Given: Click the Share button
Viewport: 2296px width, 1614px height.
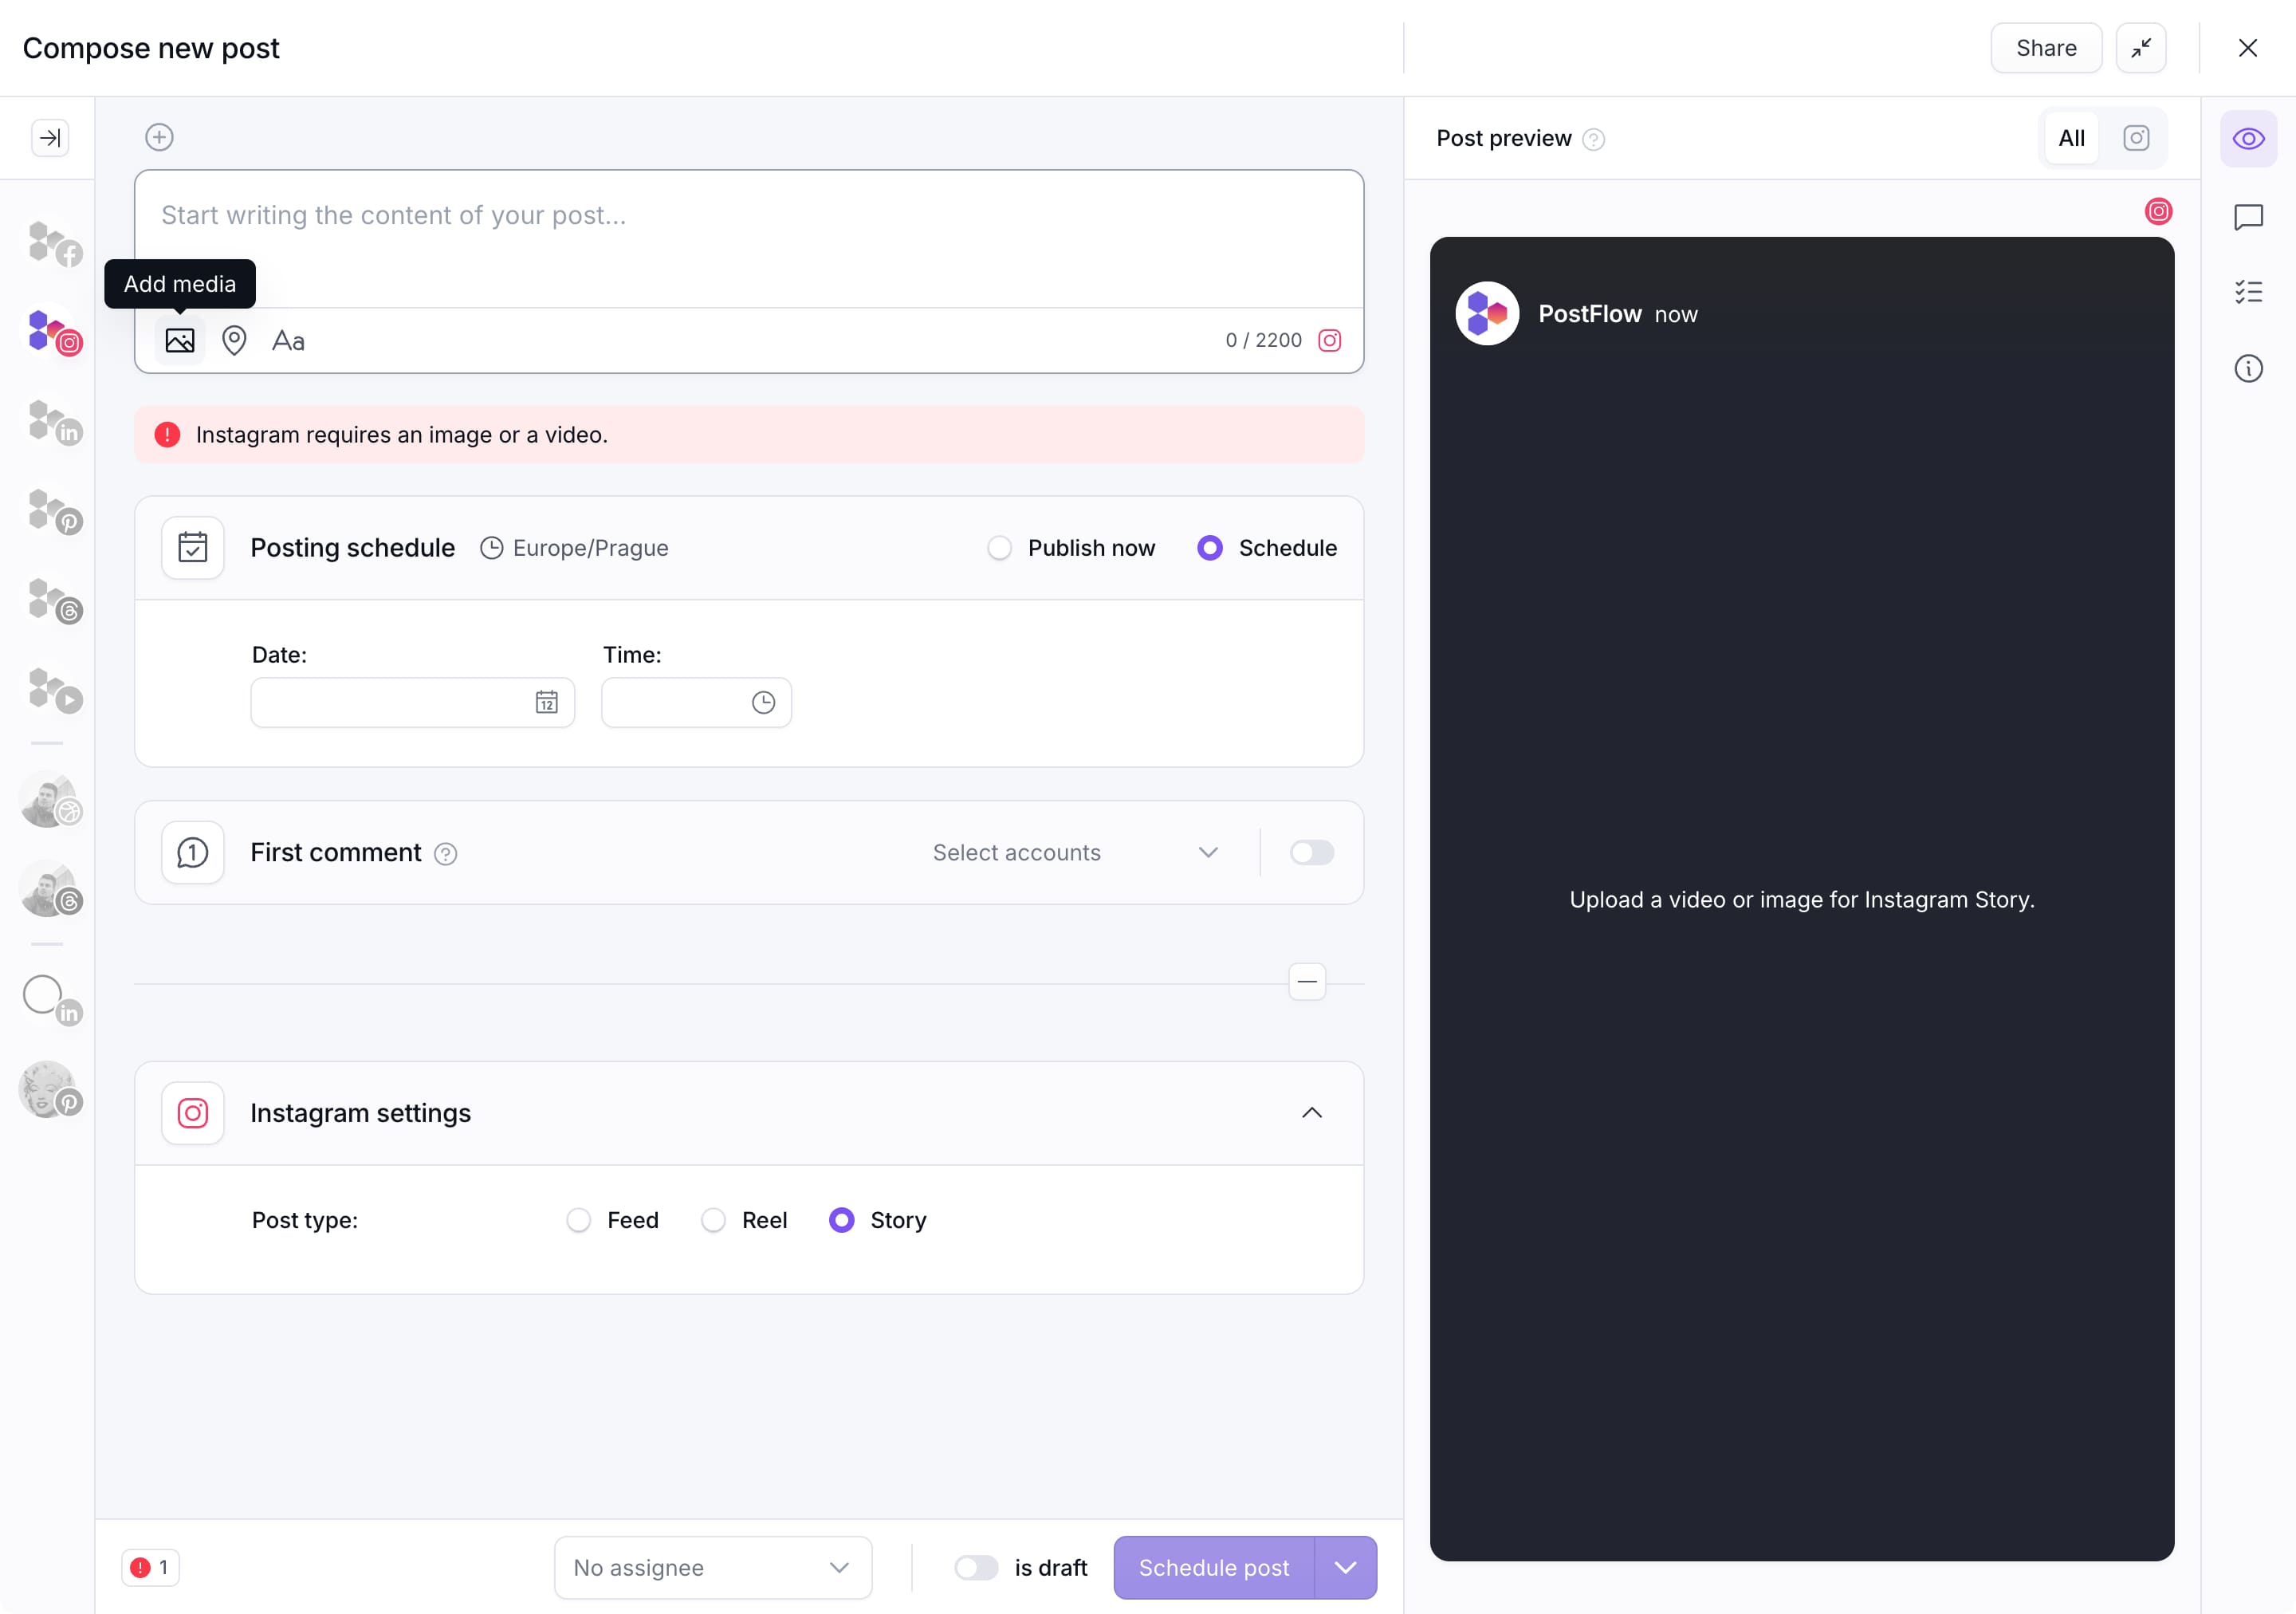Looking at the screenshot, I should (x=2045, y=48).
